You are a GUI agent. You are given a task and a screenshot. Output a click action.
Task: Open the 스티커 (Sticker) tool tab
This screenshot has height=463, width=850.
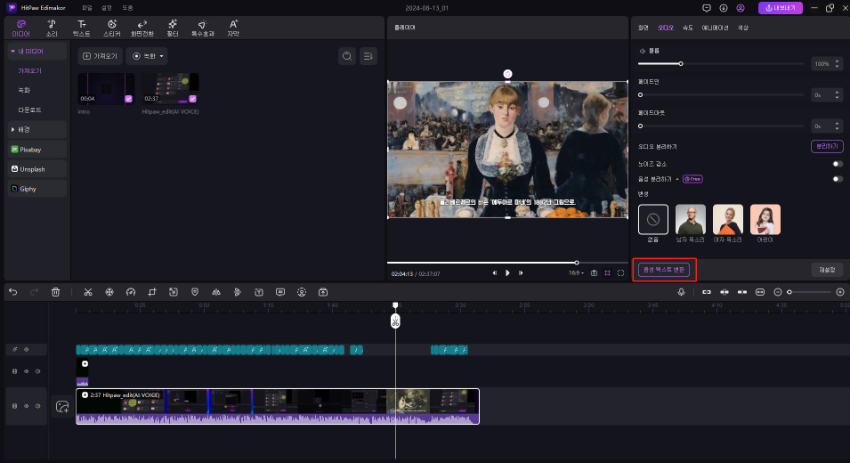pyautogui.click(x=111, y=27)
